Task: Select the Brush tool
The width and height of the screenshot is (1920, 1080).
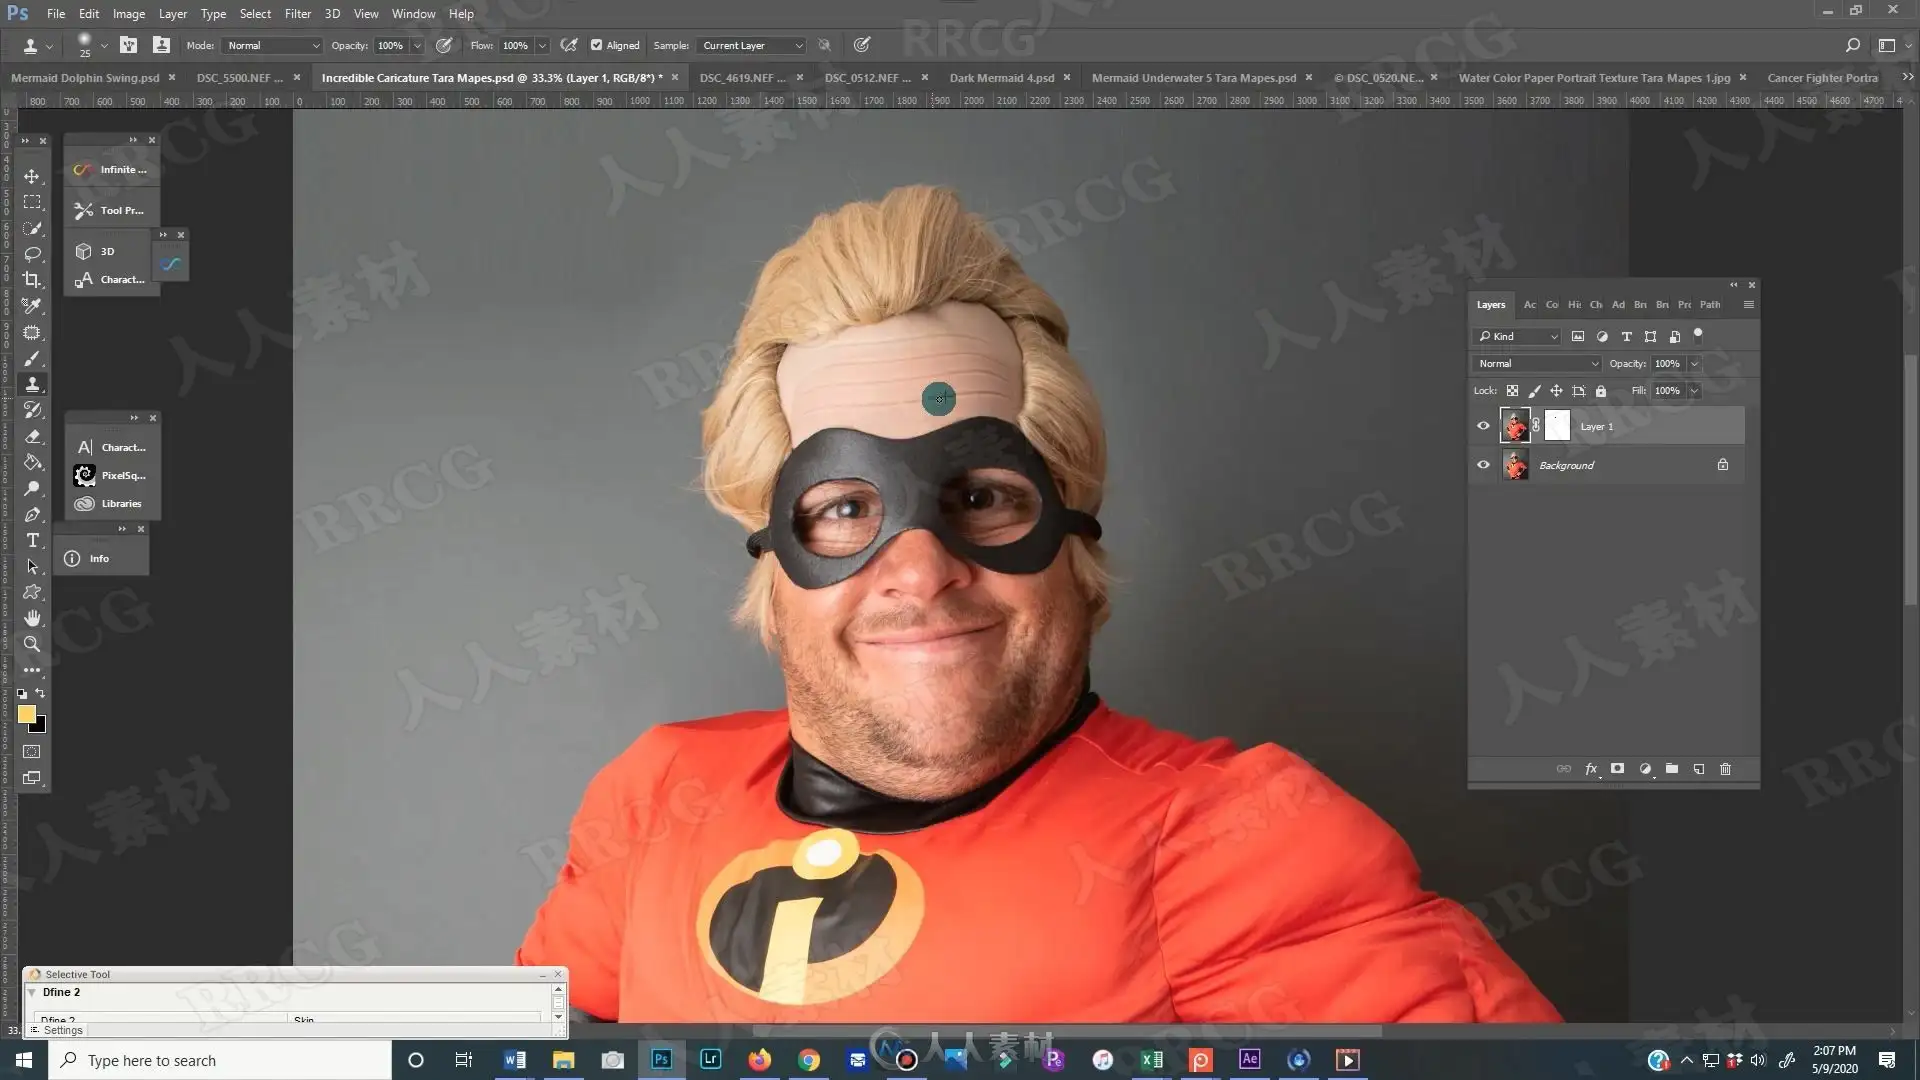Action: click(x=32, y=358)
